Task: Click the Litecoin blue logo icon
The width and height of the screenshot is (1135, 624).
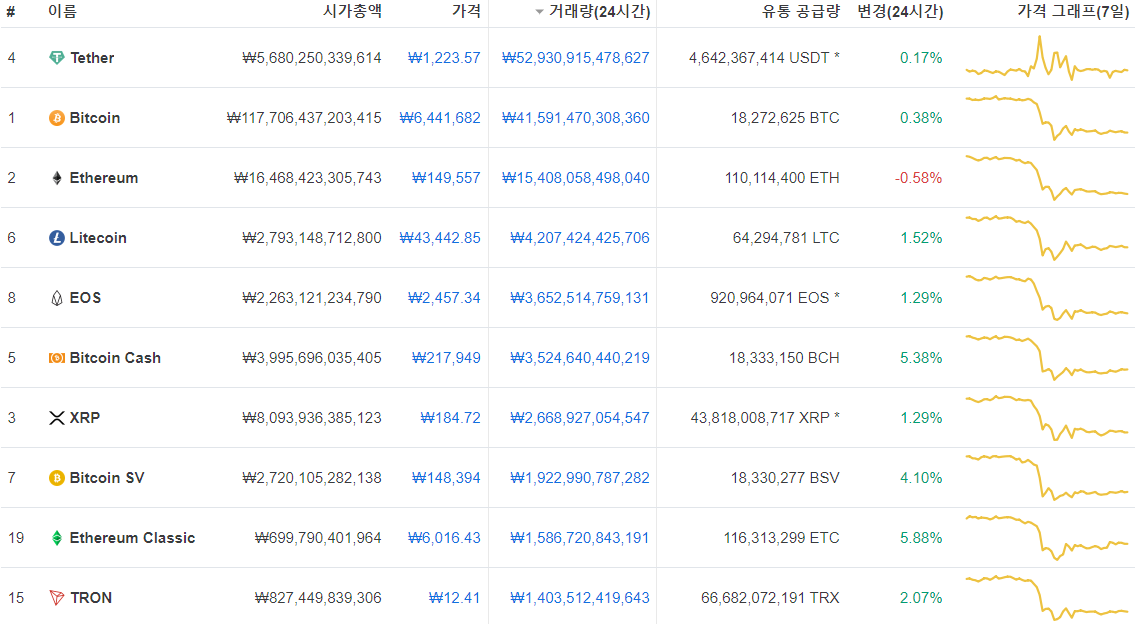Action: tap(56, 238)
